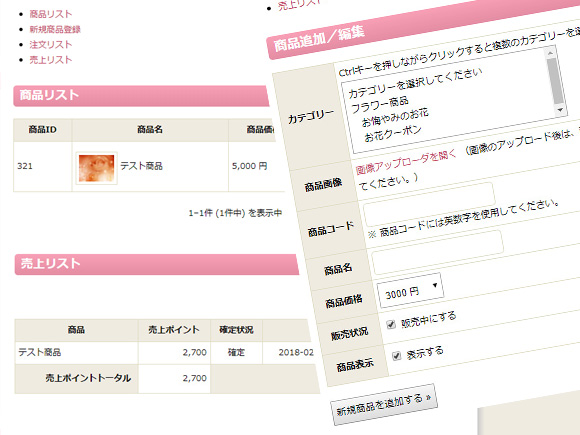This screenshot has width=580, height=435.
Task: Go to 注文リスト page
Action: point(51,44)
